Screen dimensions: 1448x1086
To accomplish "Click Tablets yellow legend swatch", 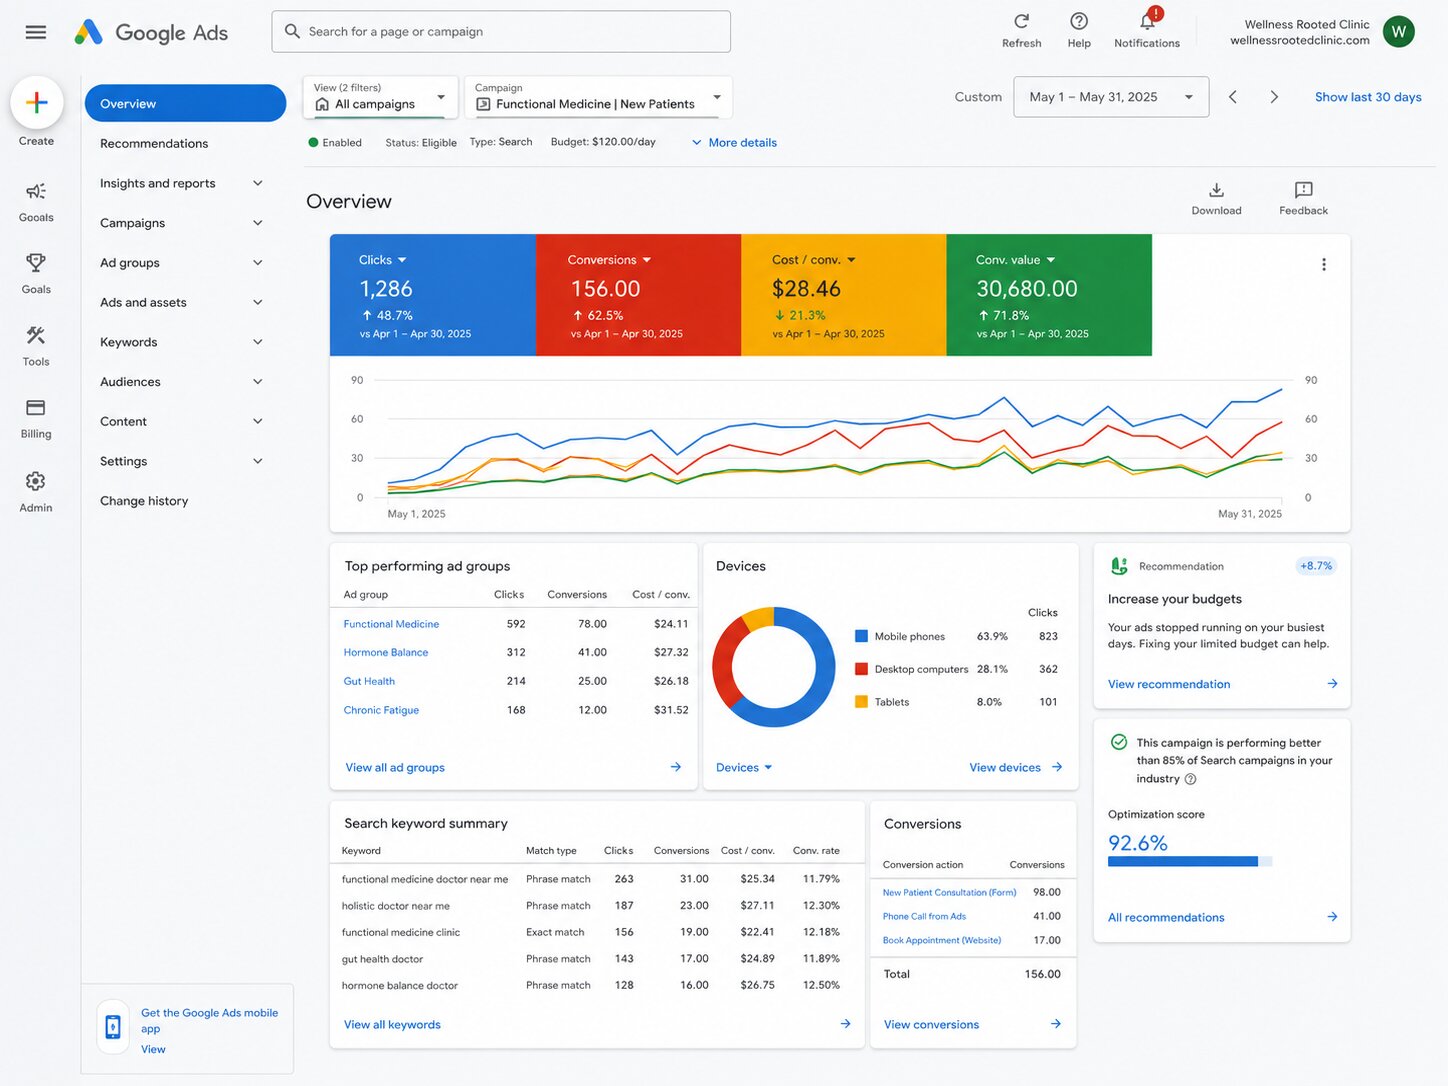I will pyautogui.click(x=861, y=702).
